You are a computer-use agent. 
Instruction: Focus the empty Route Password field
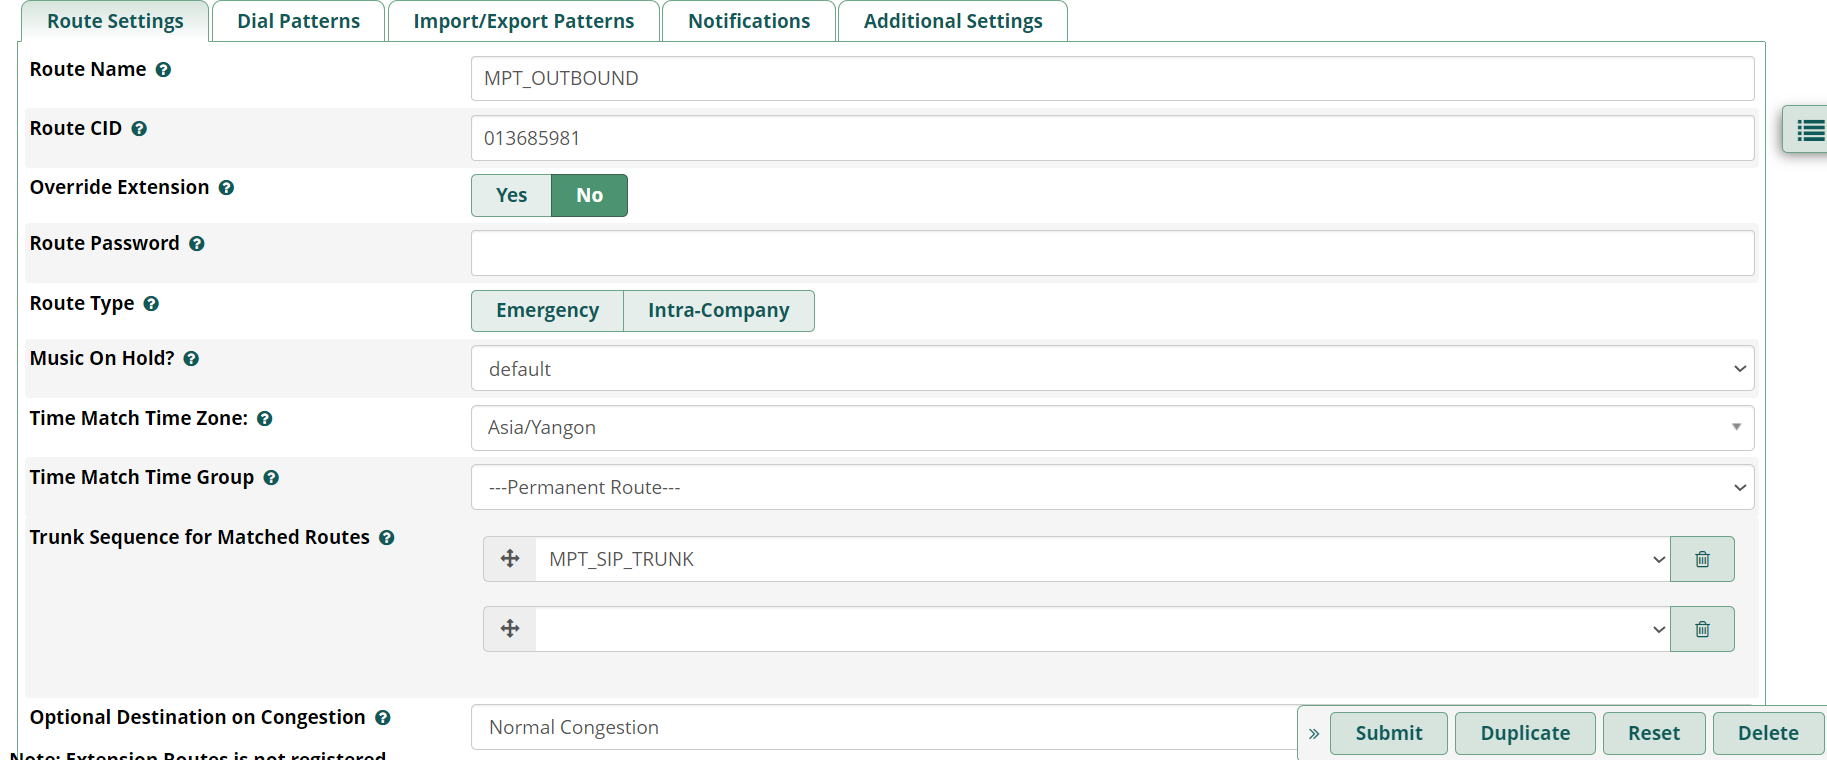pos(1112,253)
